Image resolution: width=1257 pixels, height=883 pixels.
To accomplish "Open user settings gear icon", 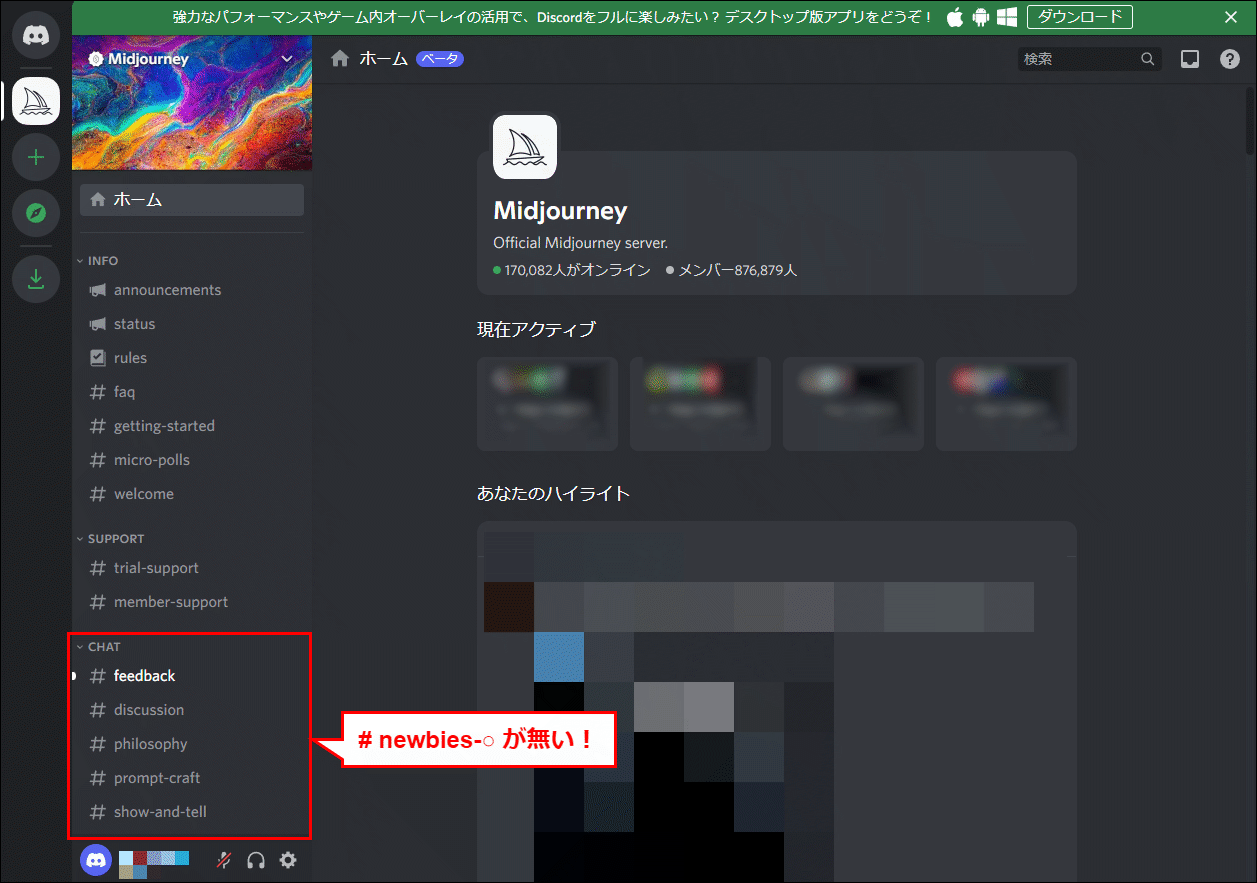I will tap(288, 860).
